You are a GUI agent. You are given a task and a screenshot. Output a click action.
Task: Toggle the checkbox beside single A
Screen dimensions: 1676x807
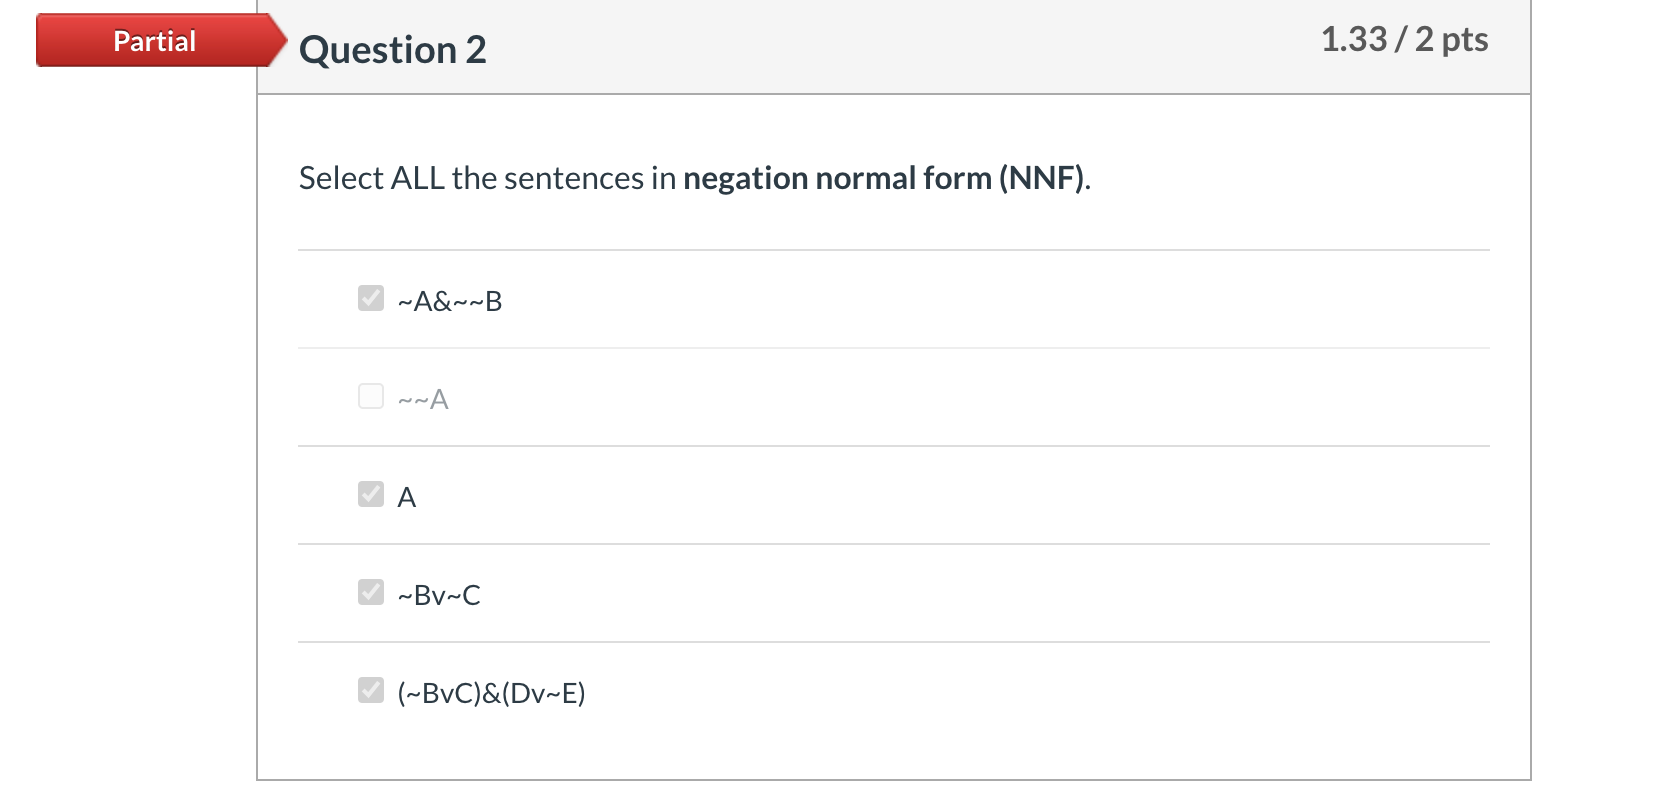coord(371,494)
